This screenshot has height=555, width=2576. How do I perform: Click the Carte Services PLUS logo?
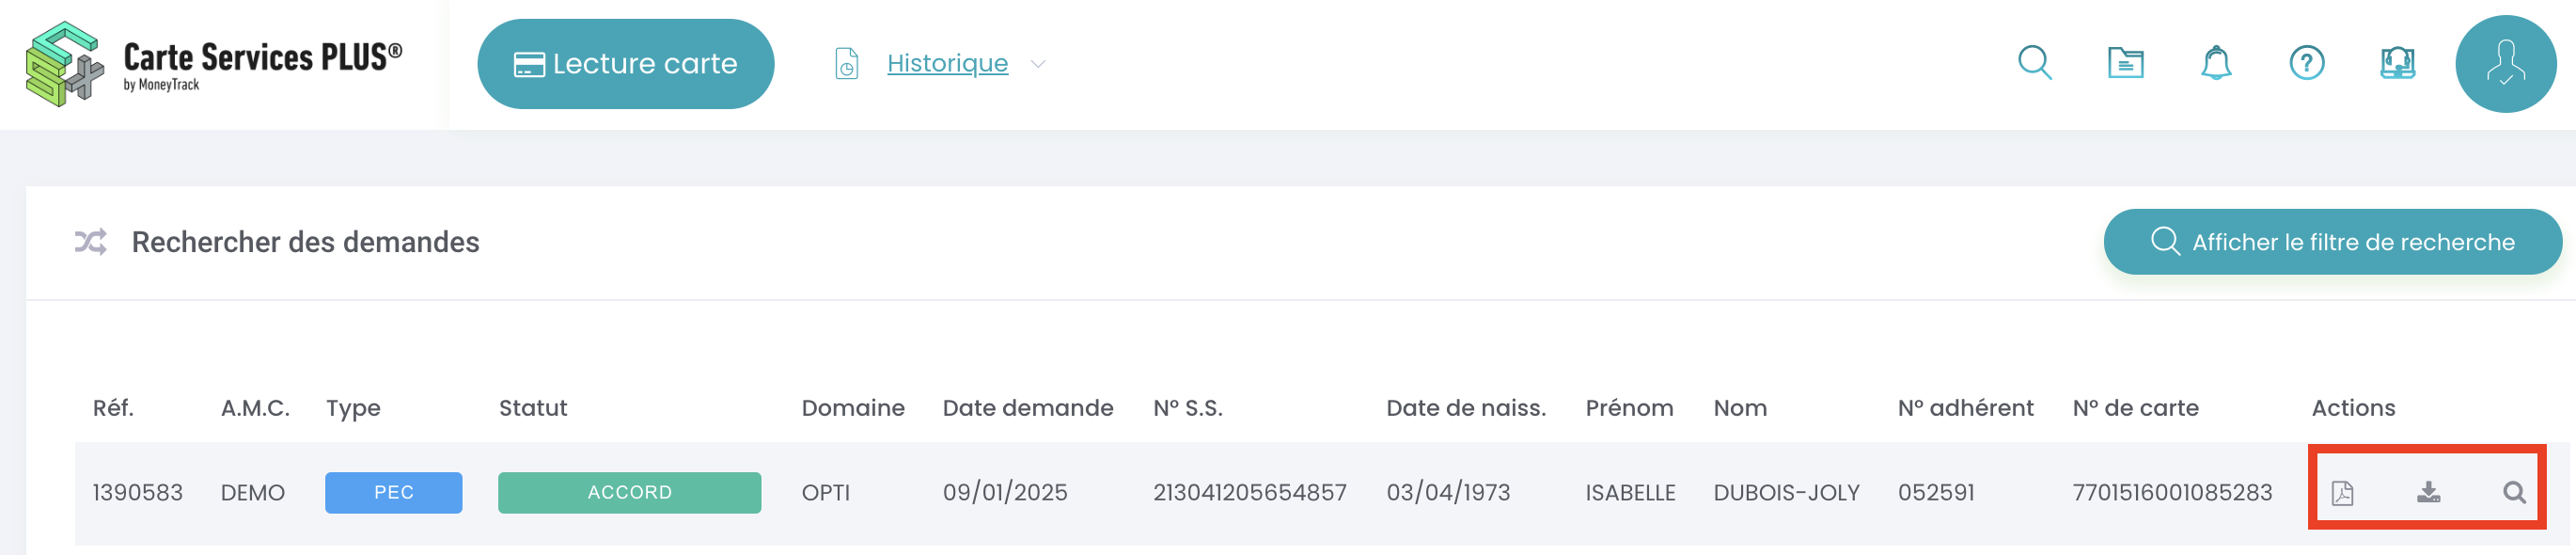tap(214, 64)
